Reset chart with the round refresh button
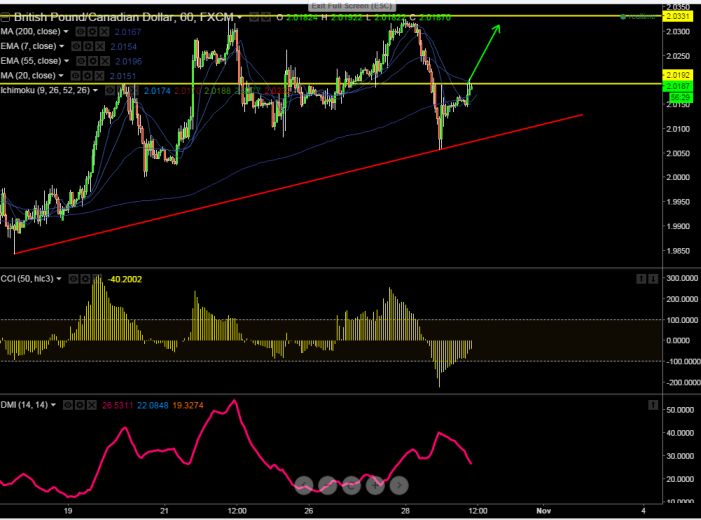 click(351, 485)
